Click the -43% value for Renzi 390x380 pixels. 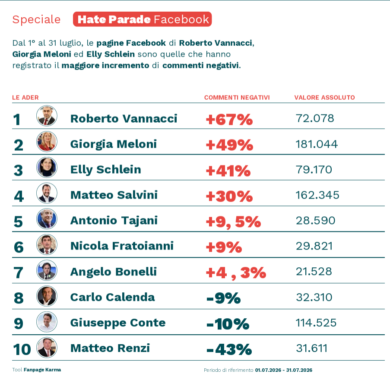tap(229, 349)
